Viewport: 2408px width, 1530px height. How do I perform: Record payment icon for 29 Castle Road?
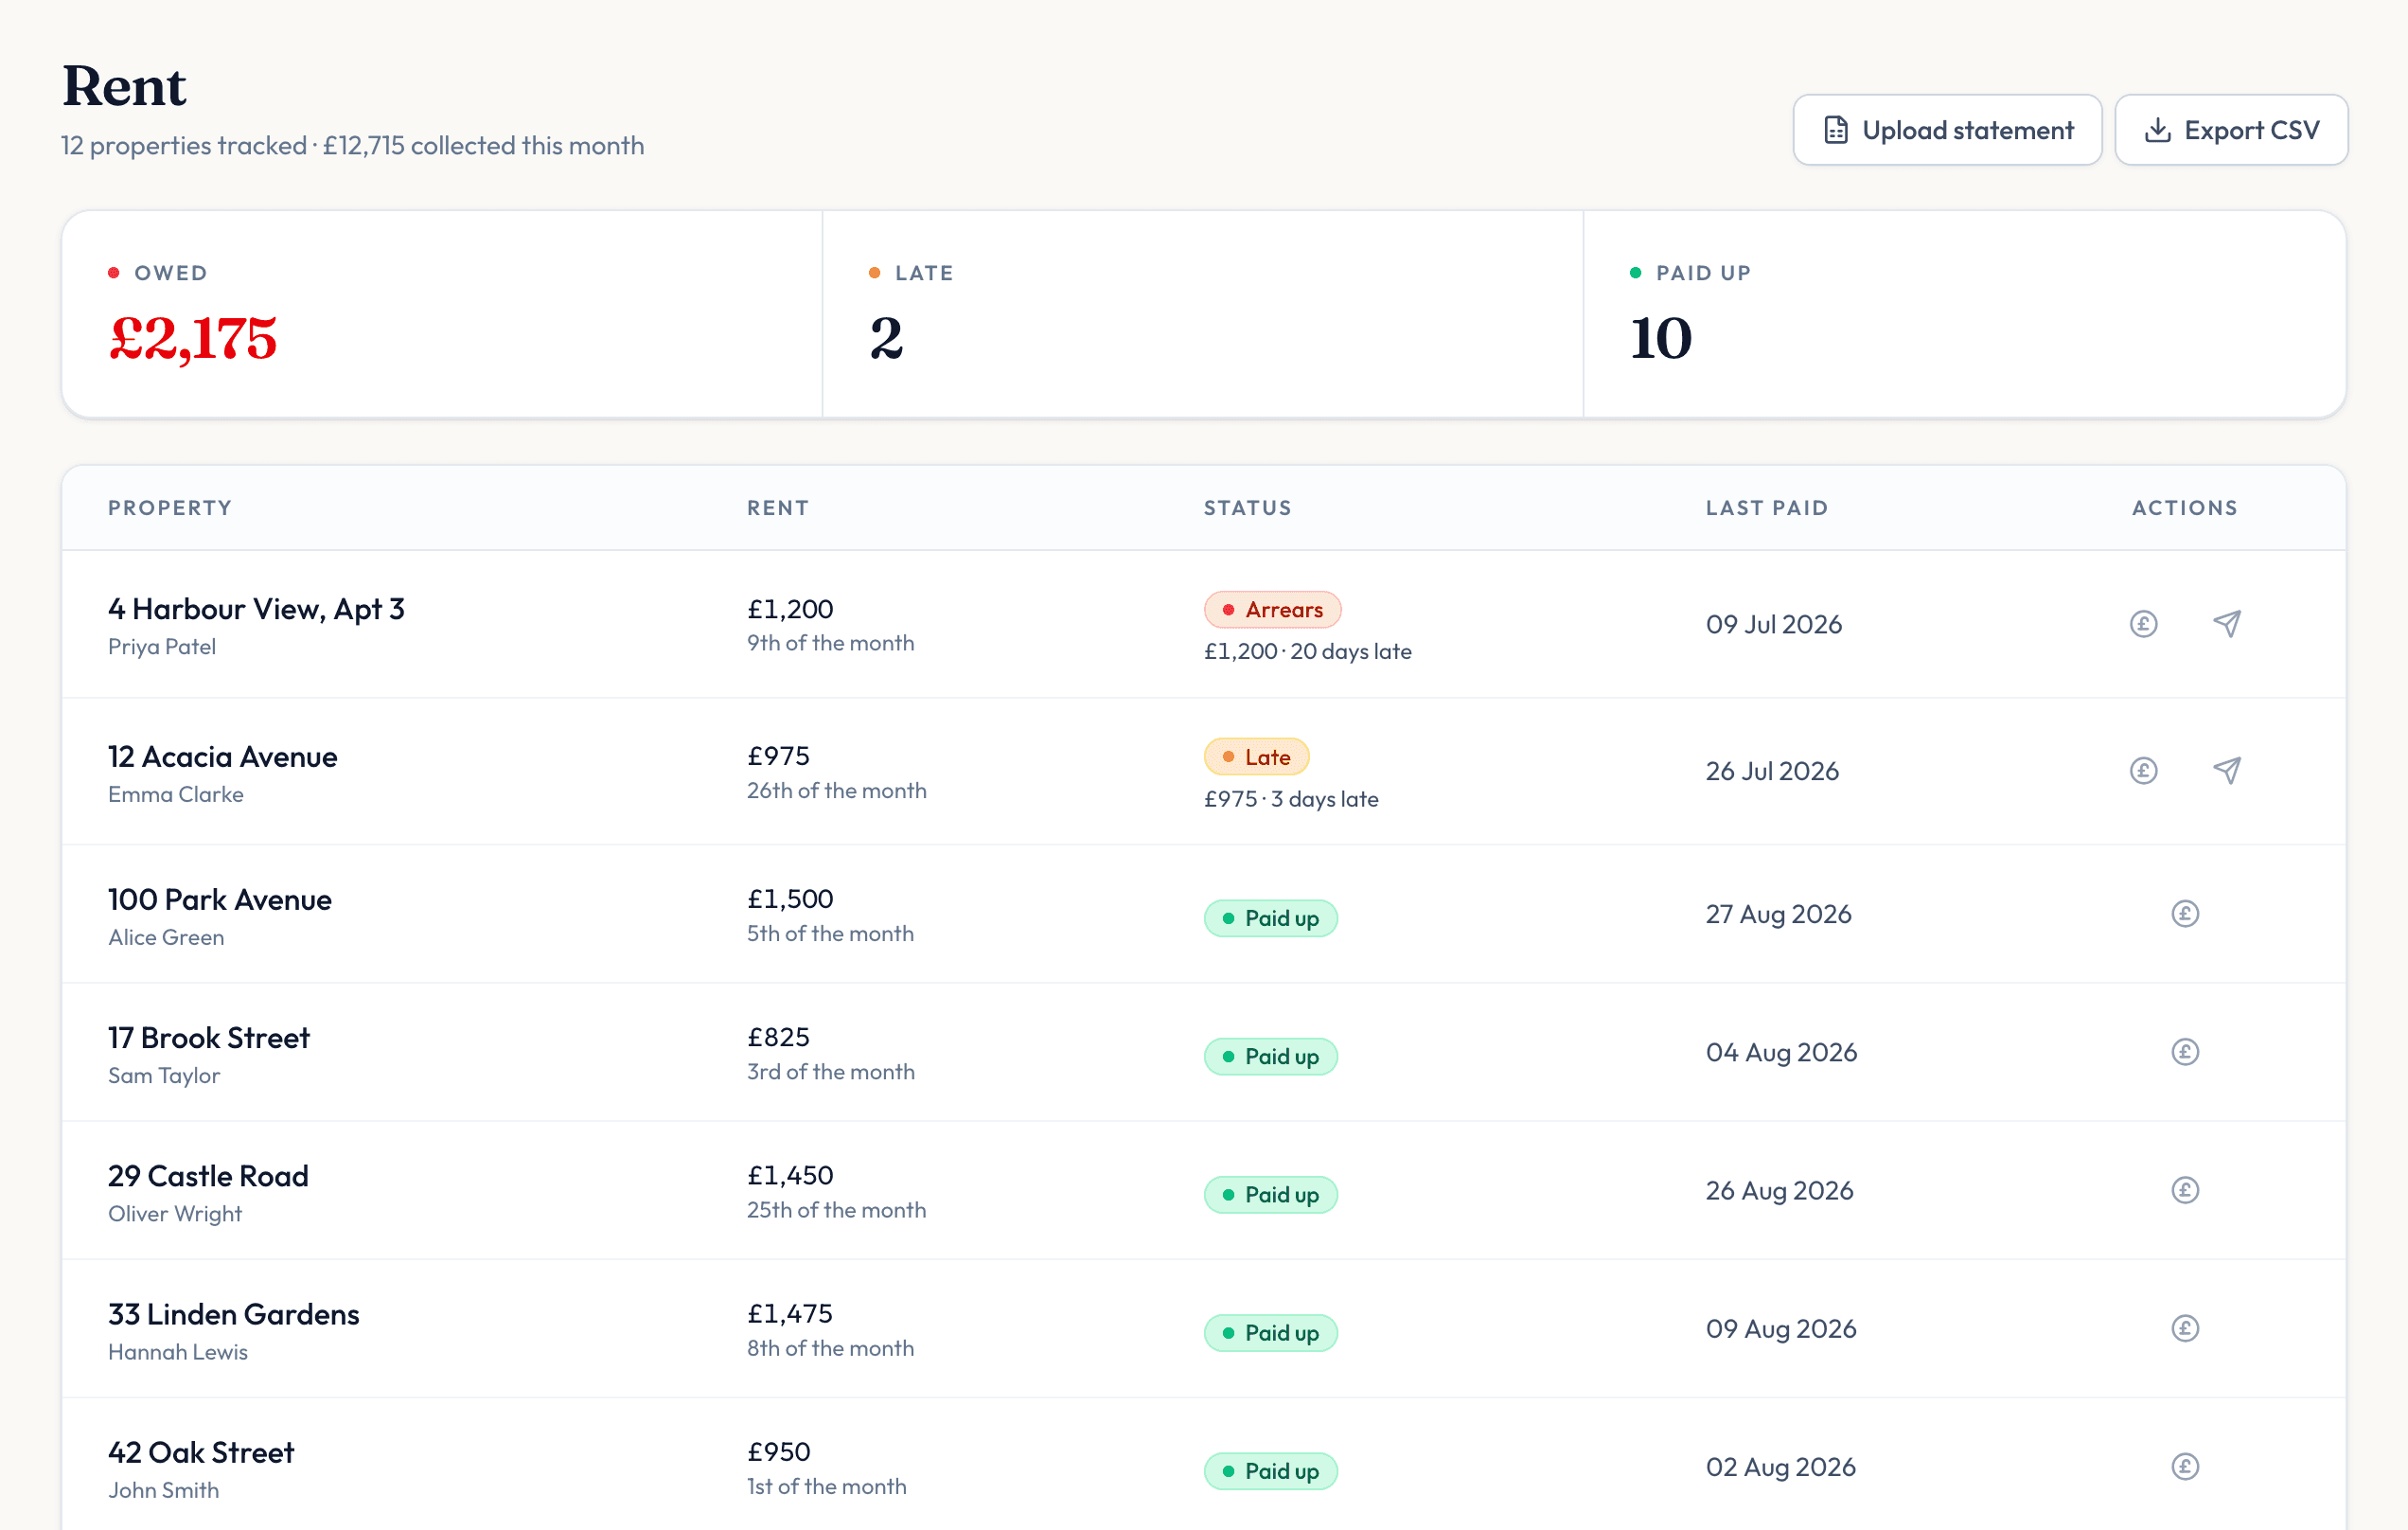point(2185,1190)
